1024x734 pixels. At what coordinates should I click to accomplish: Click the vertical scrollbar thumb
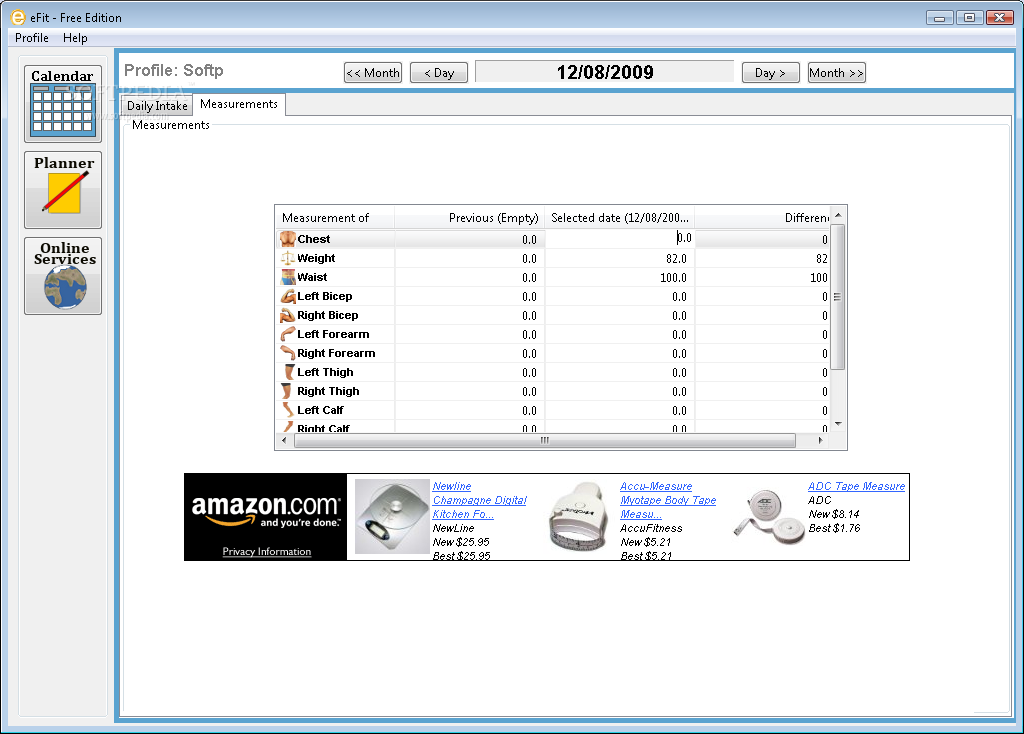pos(838,297)
